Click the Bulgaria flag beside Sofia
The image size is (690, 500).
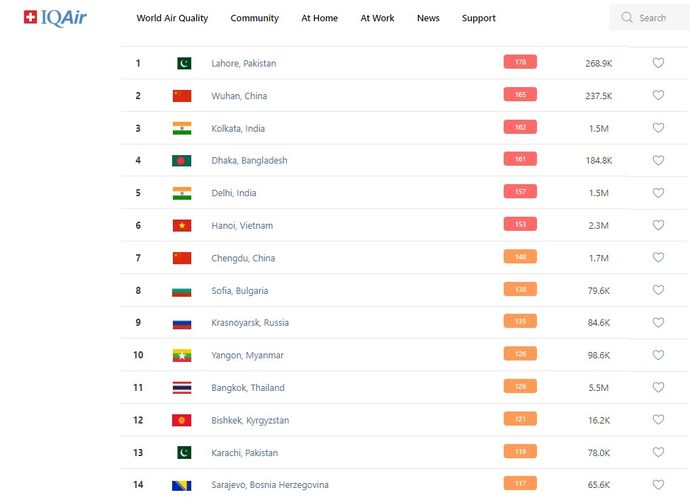click(x=181, y=291)
